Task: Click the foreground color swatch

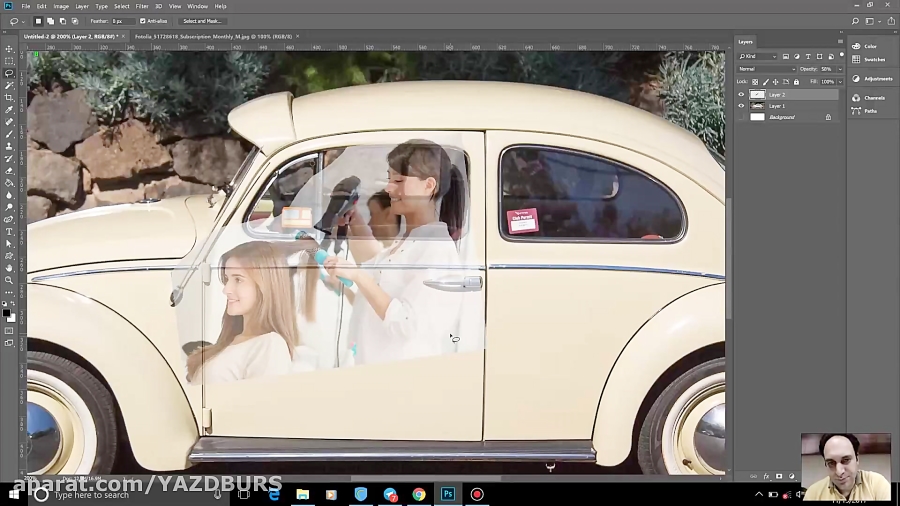Action: tap(6, 312)
